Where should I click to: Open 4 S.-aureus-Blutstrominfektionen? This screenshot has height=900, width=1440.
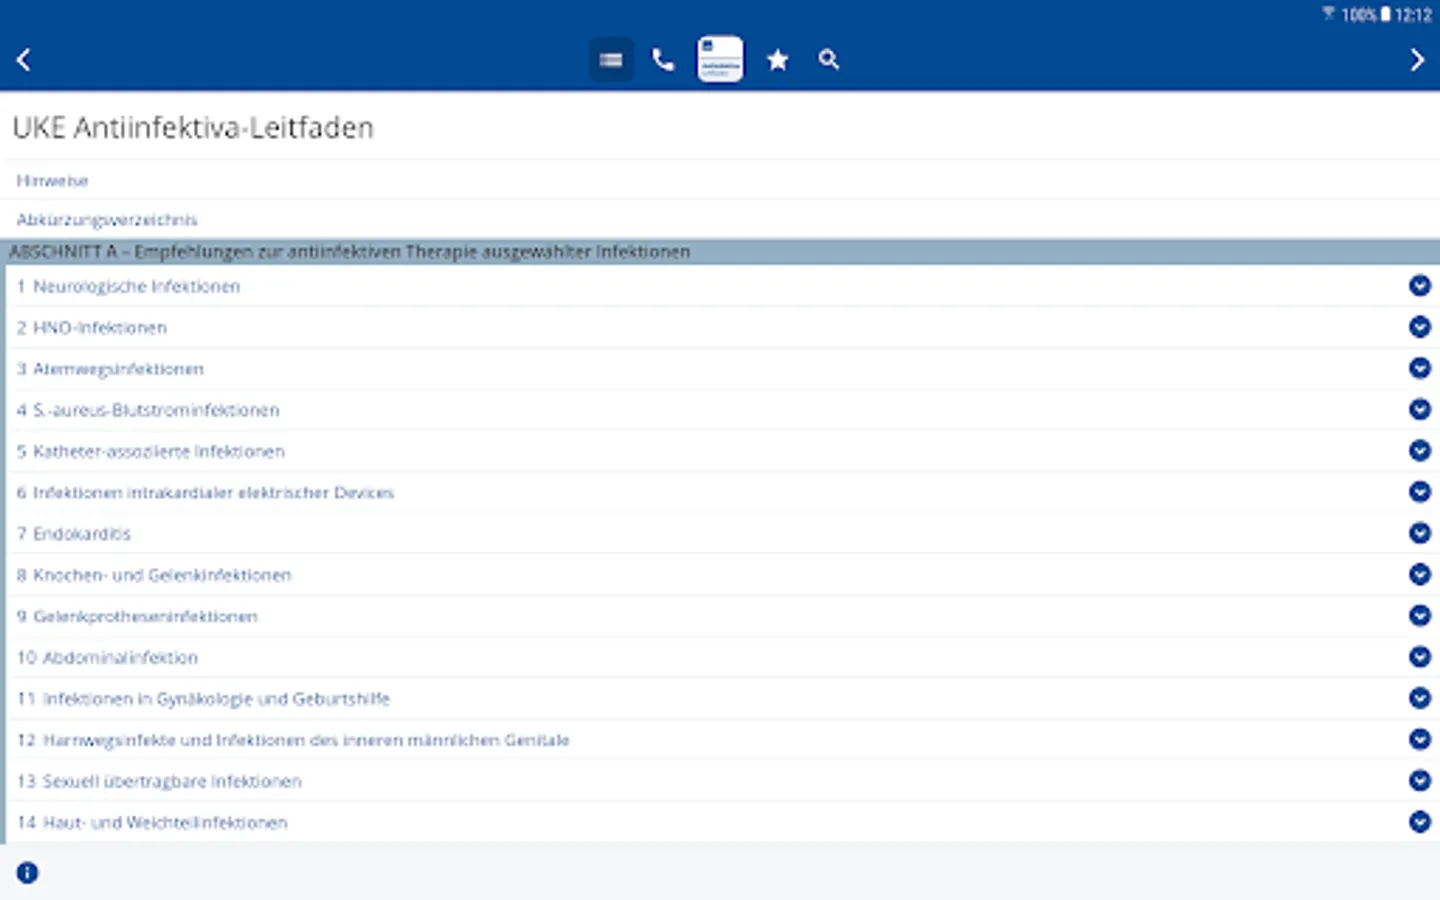point(148,410)
